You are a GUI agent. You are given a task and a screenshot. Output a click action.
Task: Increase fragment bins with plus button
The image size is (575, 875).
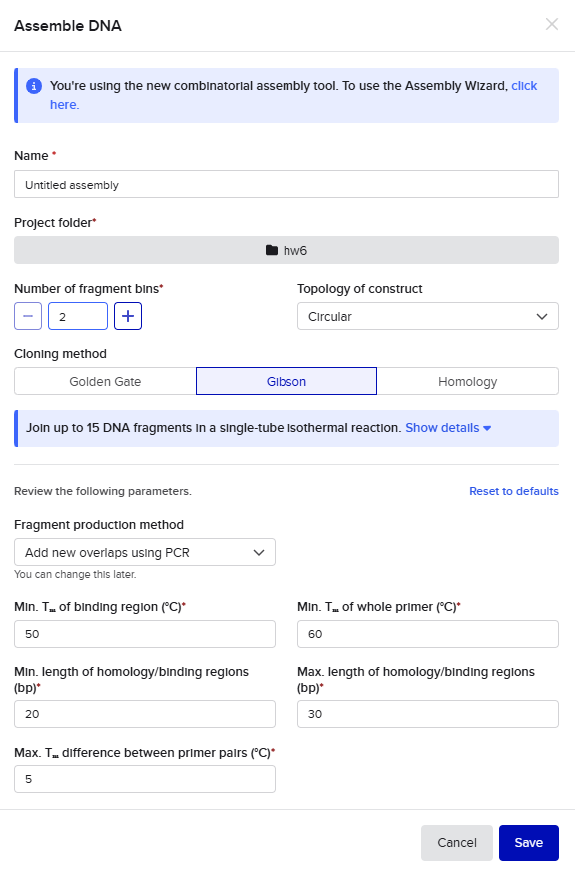128,316
